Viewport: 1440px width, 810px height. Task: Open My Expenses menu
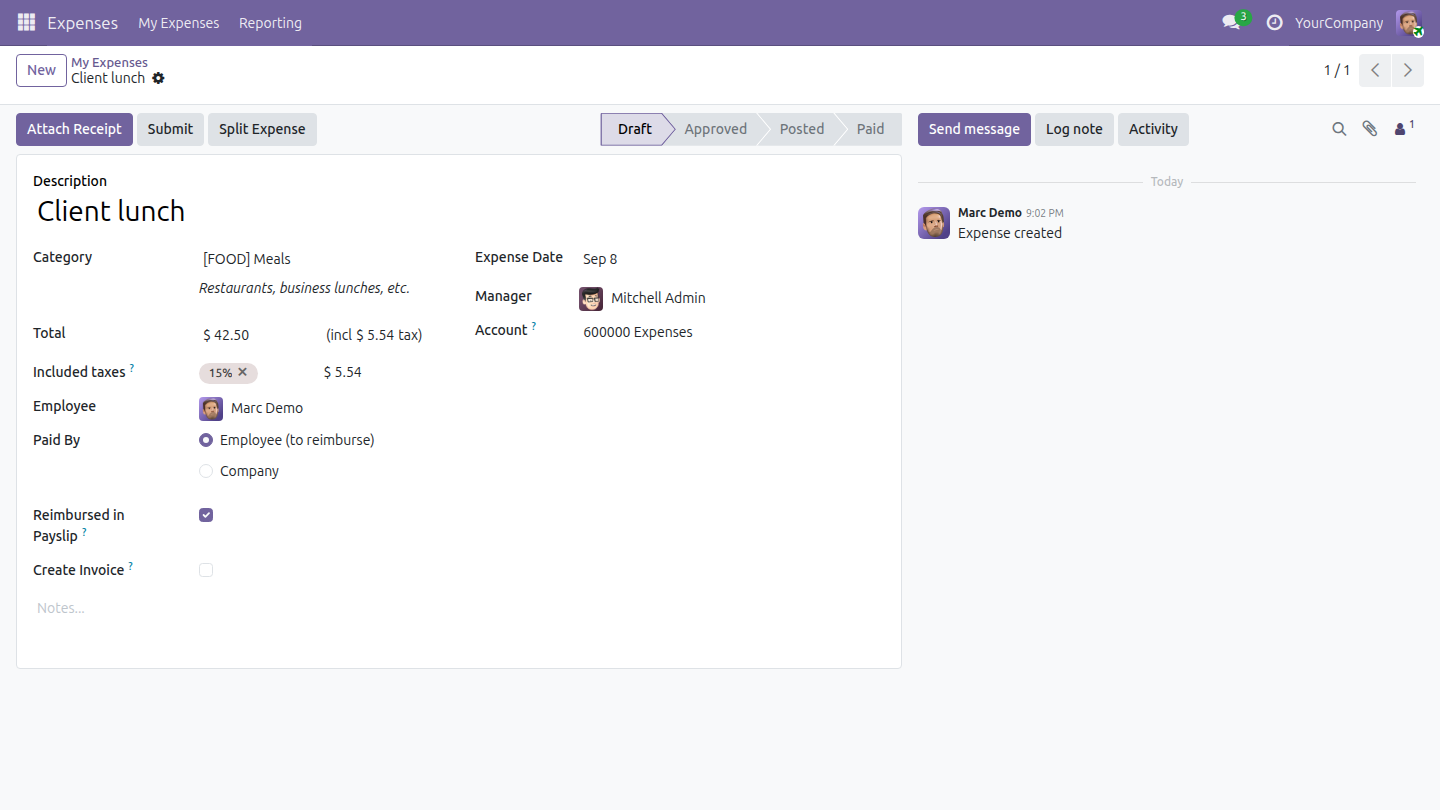[x=179, y=22]
